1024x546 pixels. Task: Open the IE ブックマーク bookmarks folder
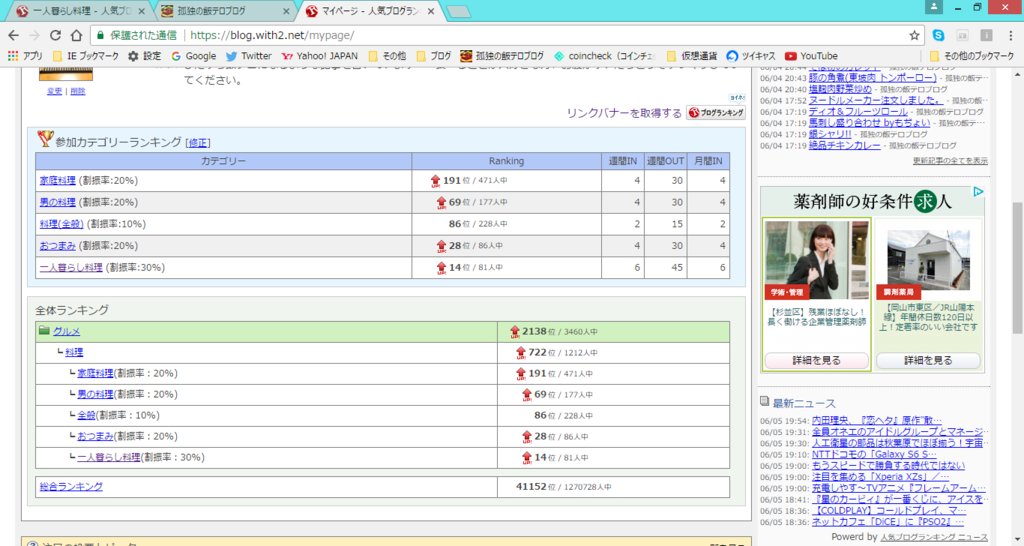pos(86,56)
